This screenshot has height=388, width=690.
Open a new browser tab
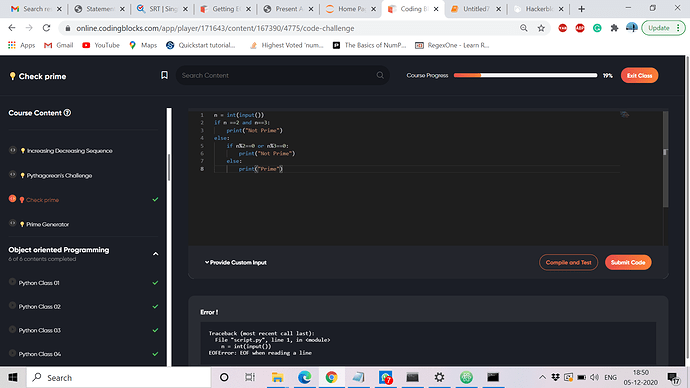(581, 9)
